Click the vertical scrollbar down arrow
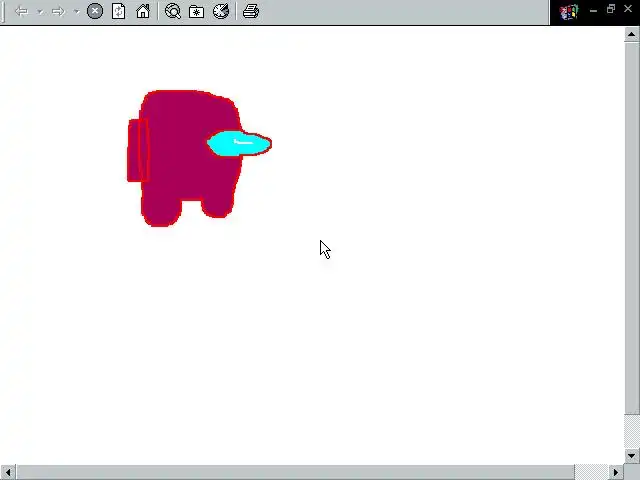The width and height of the screenshot is (640, 480). click(x=631, y=456)
